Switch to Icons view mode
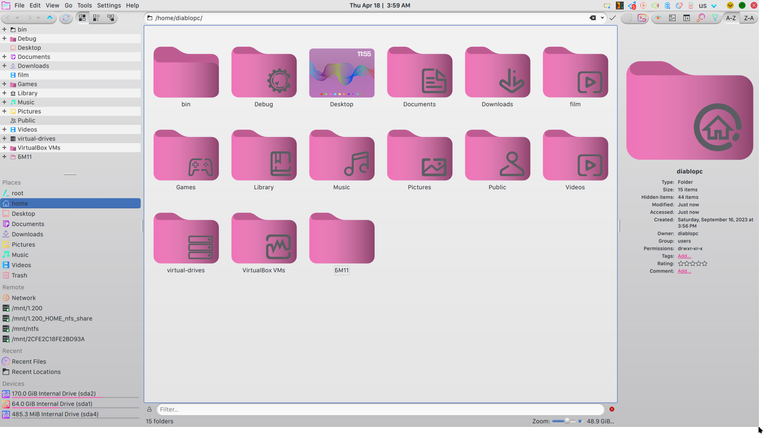Viewport: 770px width, 438px height. 82,18
